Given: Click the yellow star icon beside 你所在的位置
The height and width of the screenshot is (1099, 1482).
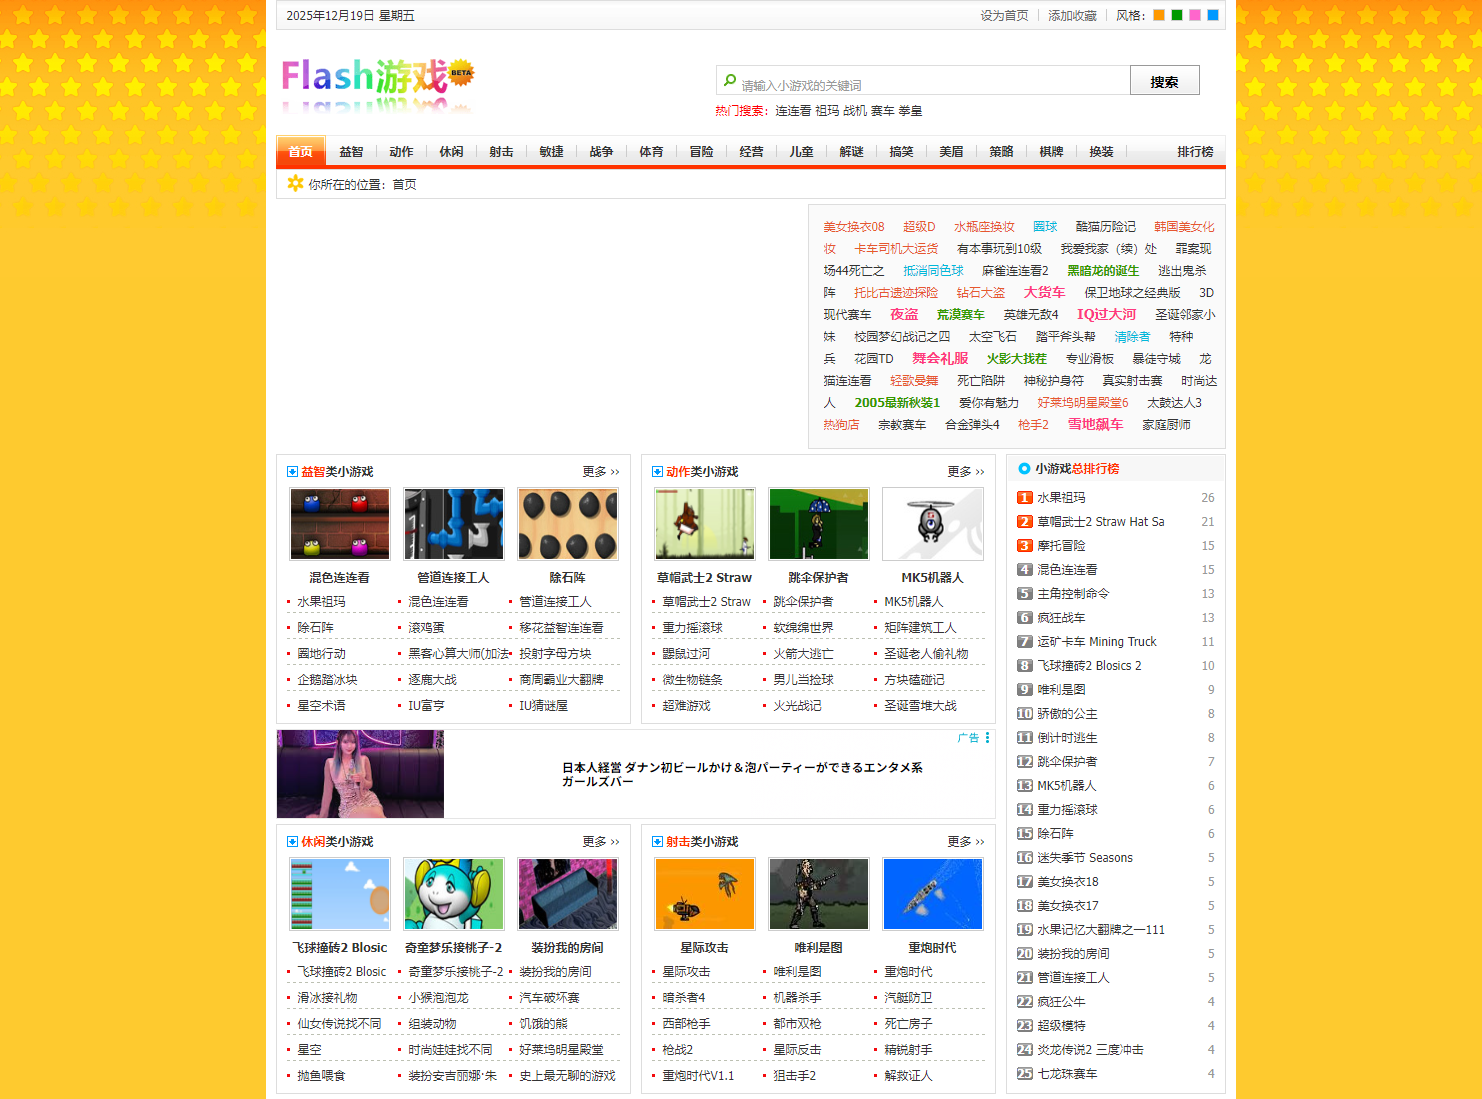Looking at the screenshot, I should tap(295, 184).
